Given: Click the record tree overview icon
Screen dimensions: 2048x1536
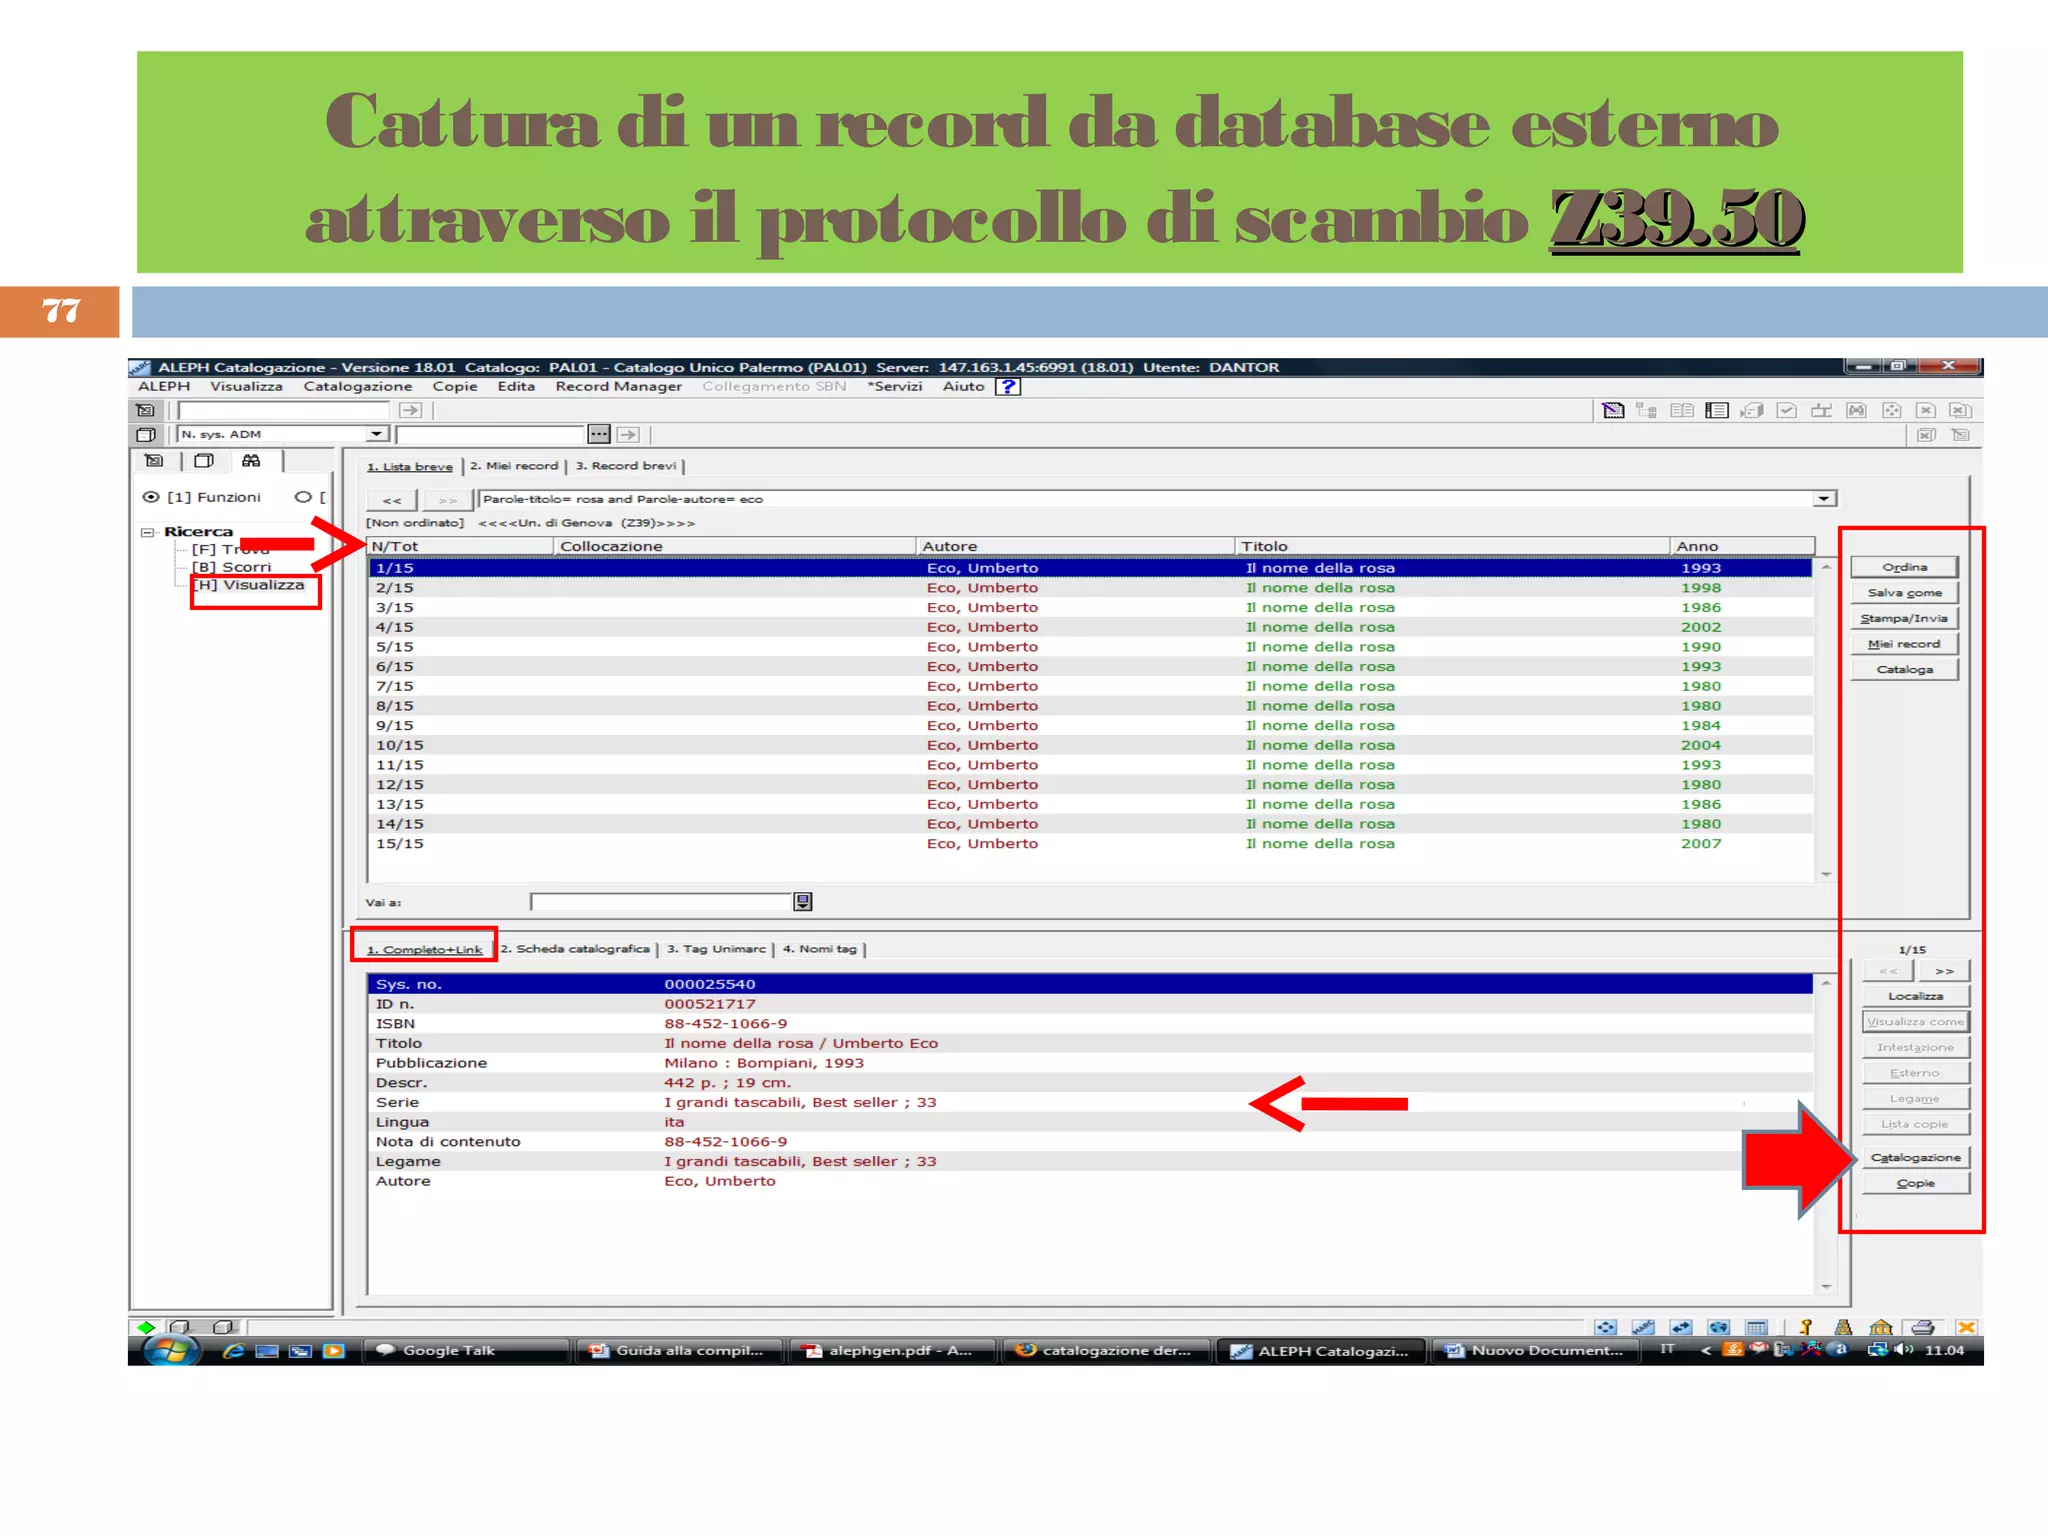Looking at the screenshot, I should tap(1647, 410).
